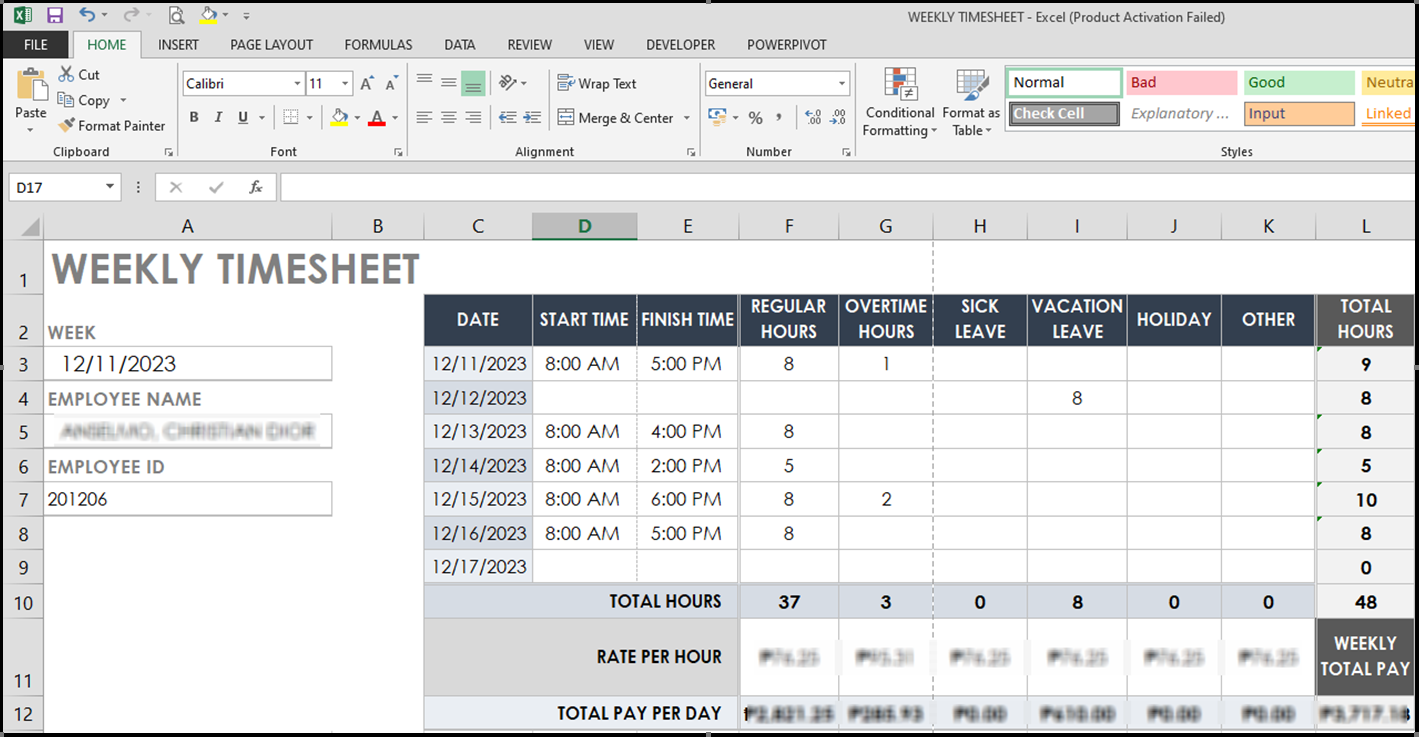Customize the Quick Access Toolbar
1420x737 pixels.
tap(246, 16)
